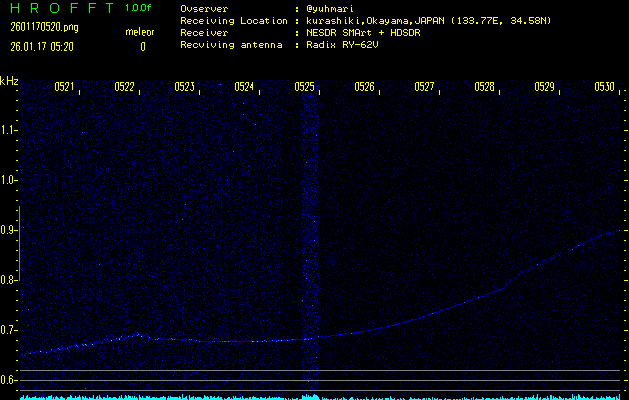Click the 1.00f version label

coord(139,8)
